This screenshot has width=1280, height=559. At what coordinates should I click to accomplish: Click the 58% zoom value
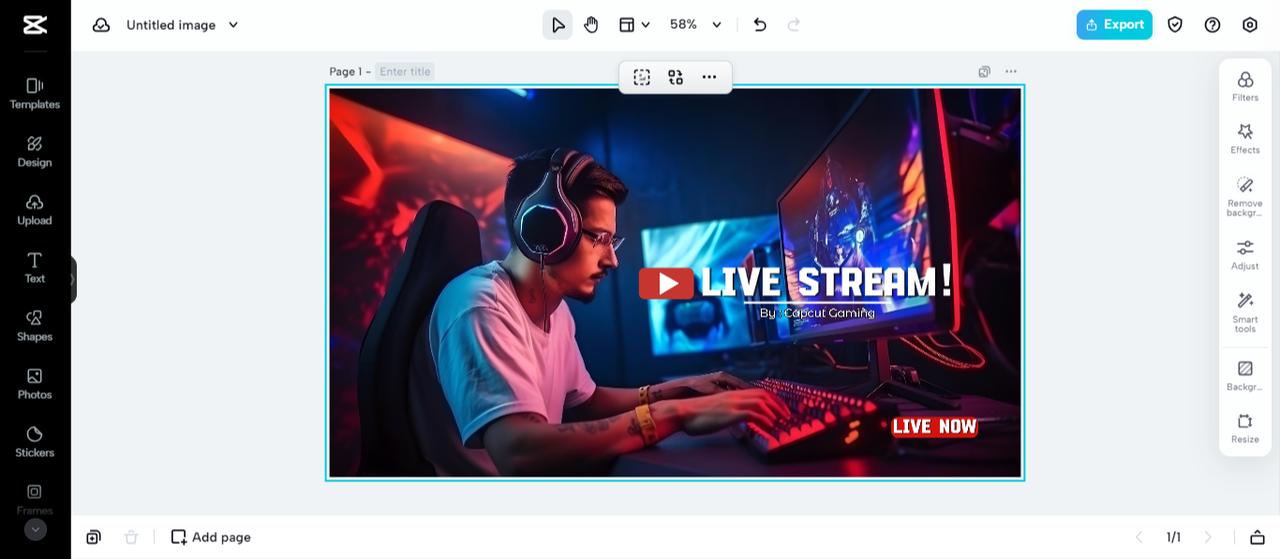click(683, 25)
